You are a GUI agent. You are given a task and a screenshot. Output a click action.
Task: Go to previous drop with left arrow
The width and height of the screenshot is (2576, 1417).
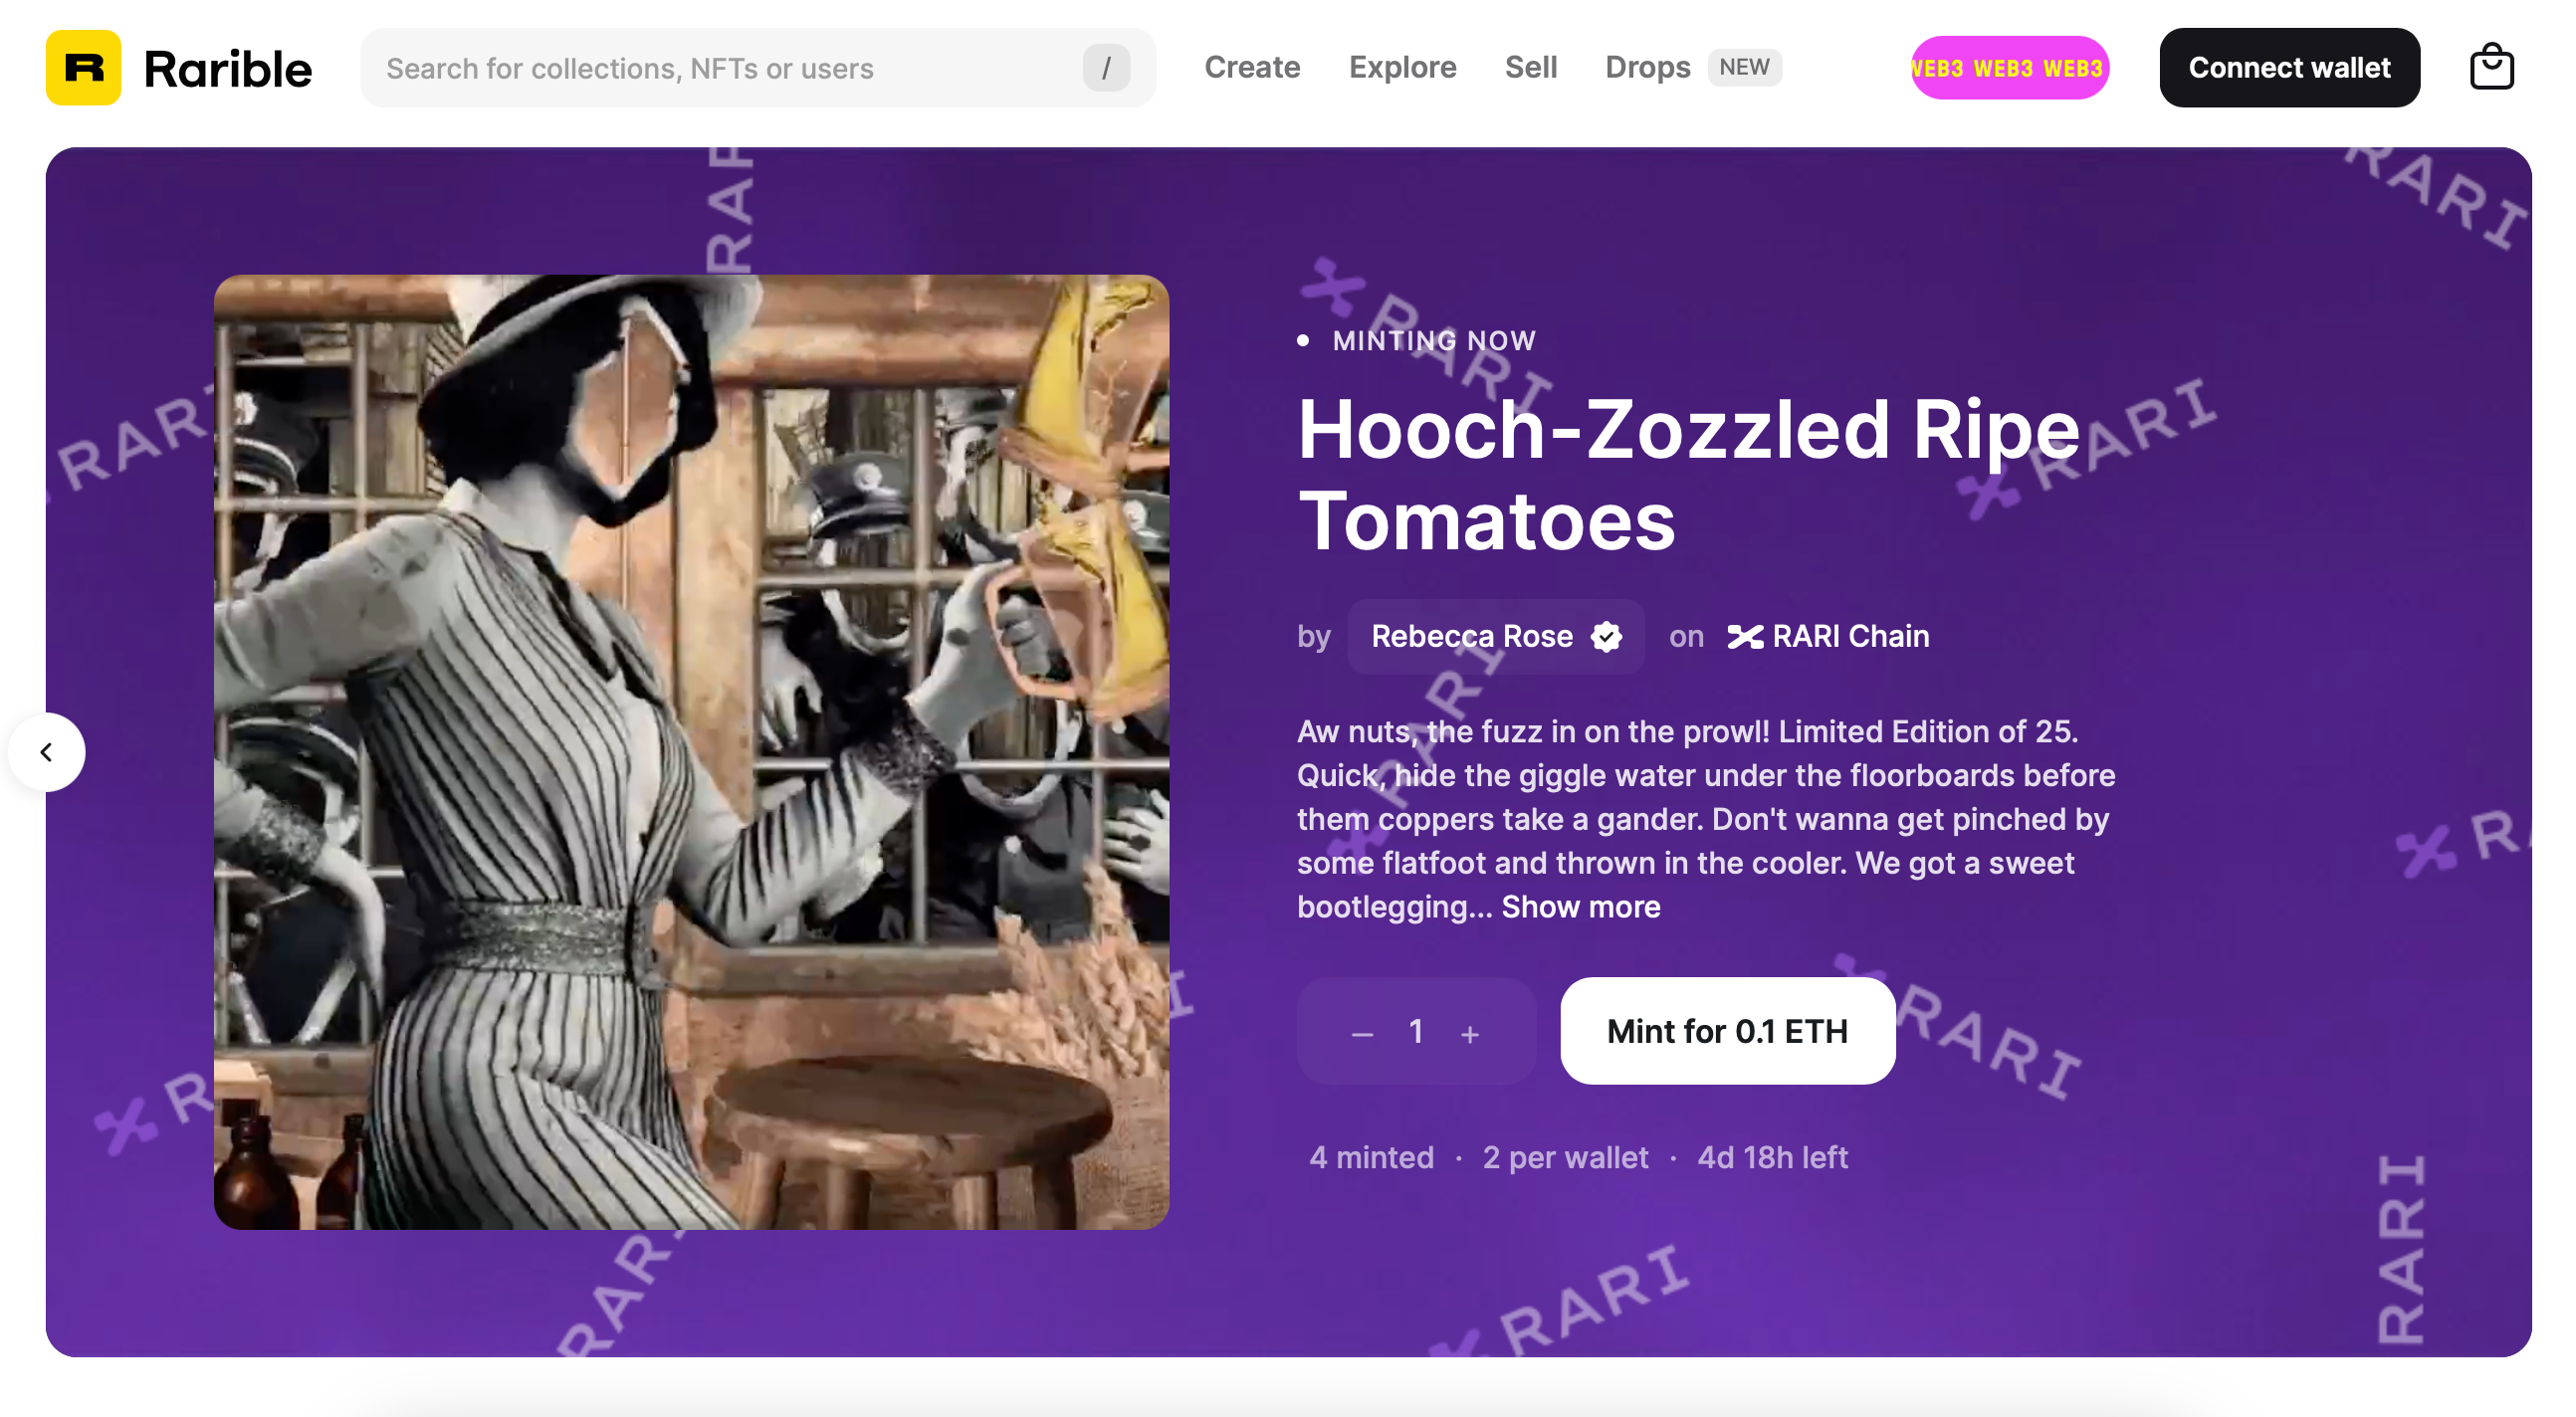46,752
